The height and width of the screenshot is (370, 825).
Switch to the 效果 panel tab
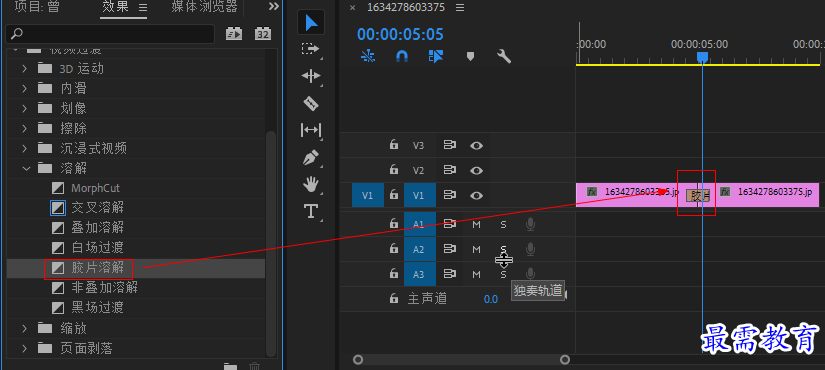click(x=116, y=7)
